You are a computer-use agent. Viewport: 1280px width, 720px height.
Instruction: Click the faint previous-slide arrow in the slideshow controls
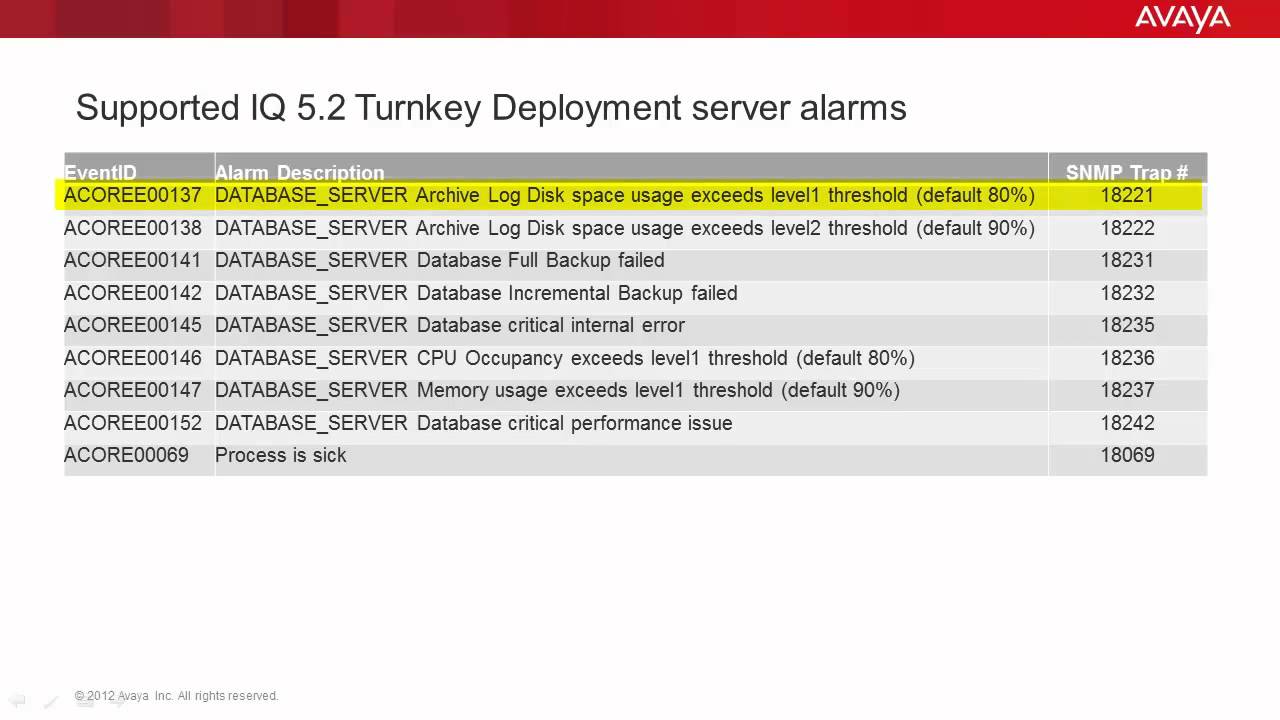pos(17,701)
